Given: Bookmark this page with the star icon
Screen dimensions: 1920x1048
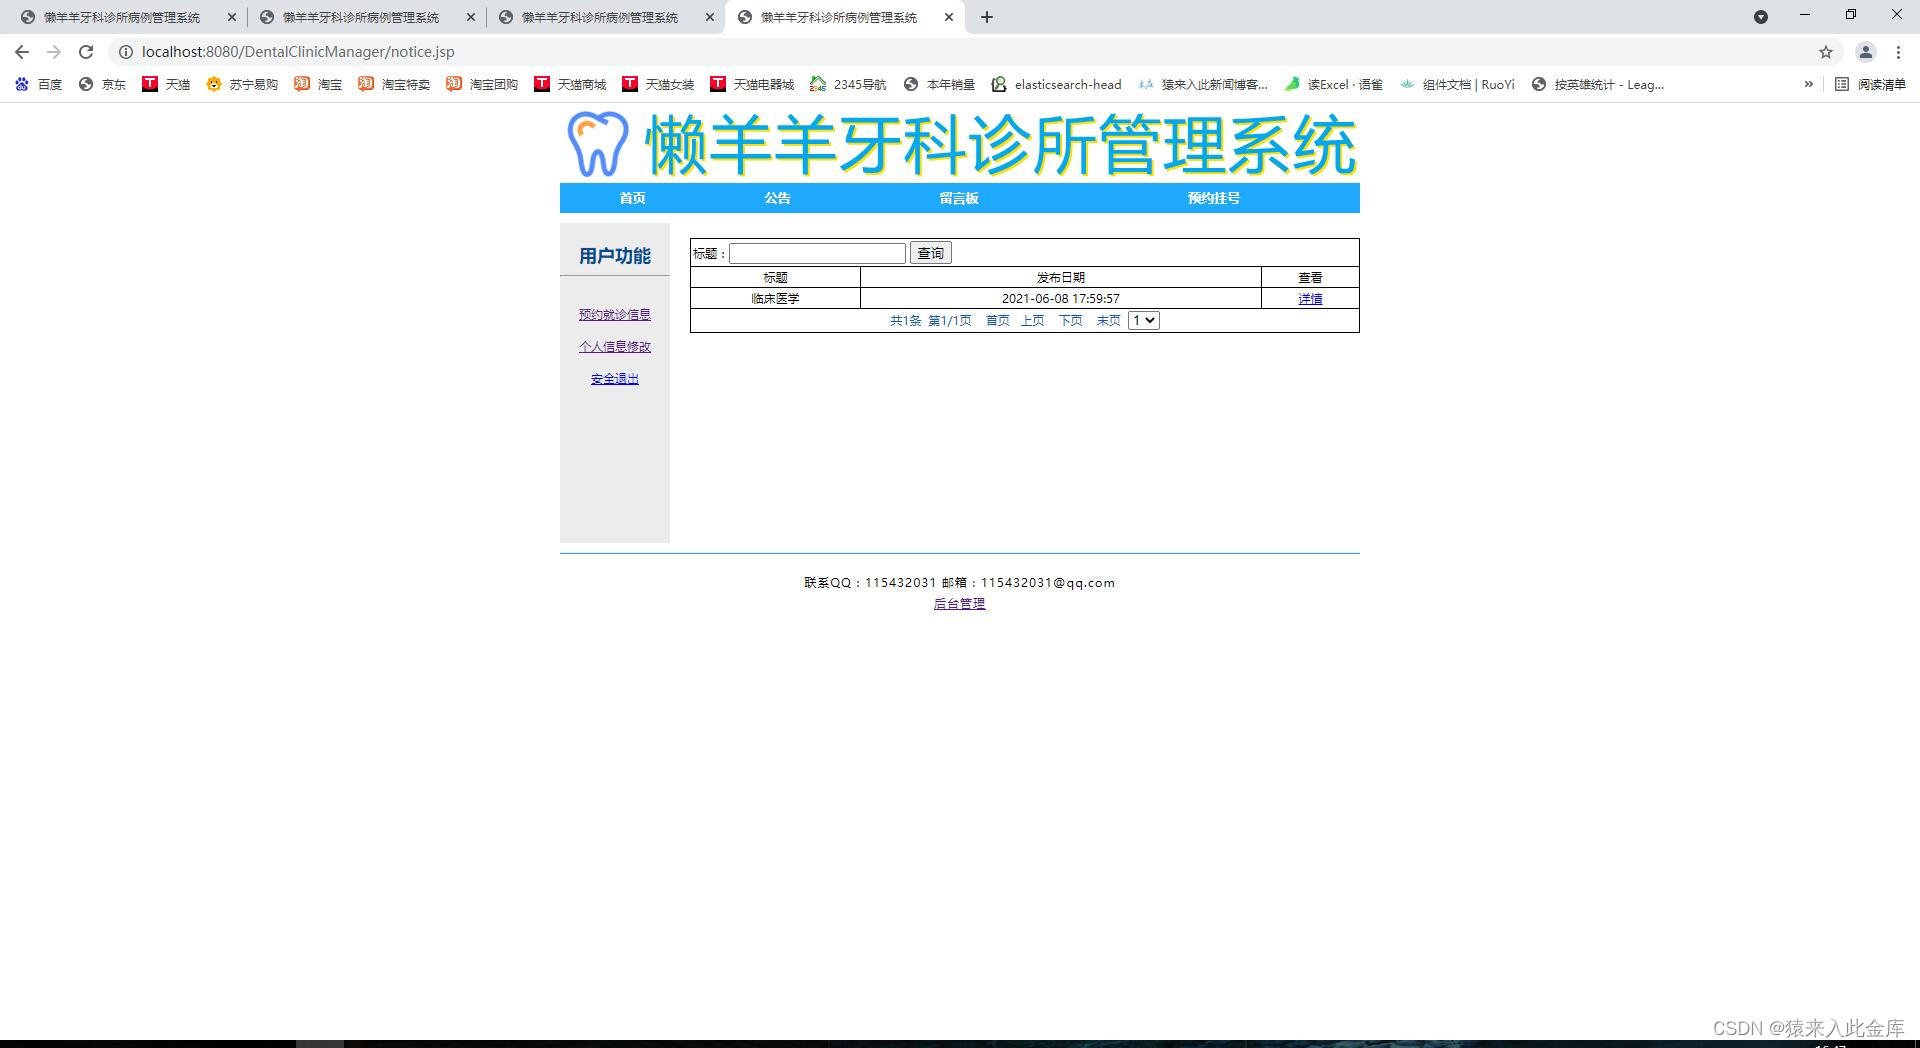Looking at the screenshot, I should coord(1826,52).
